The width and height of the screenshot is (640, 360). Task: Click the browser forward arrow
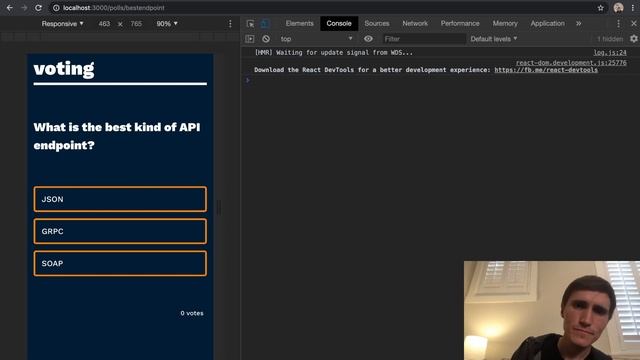(24, 8)
